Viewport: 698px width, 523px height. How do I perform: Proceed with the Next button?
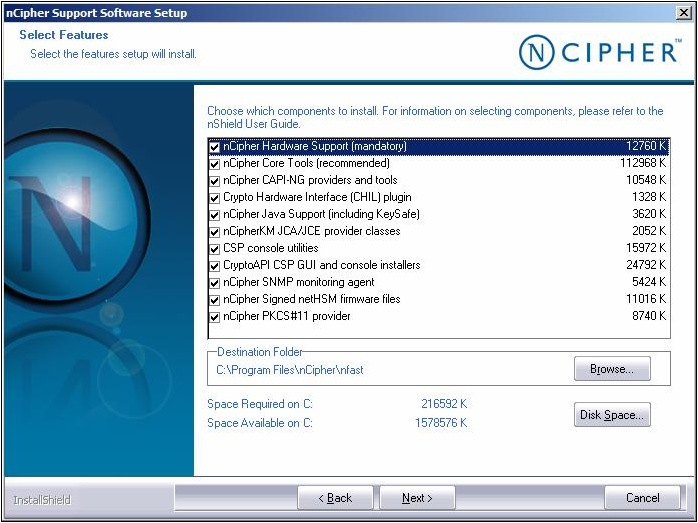(x=417, y=498)
